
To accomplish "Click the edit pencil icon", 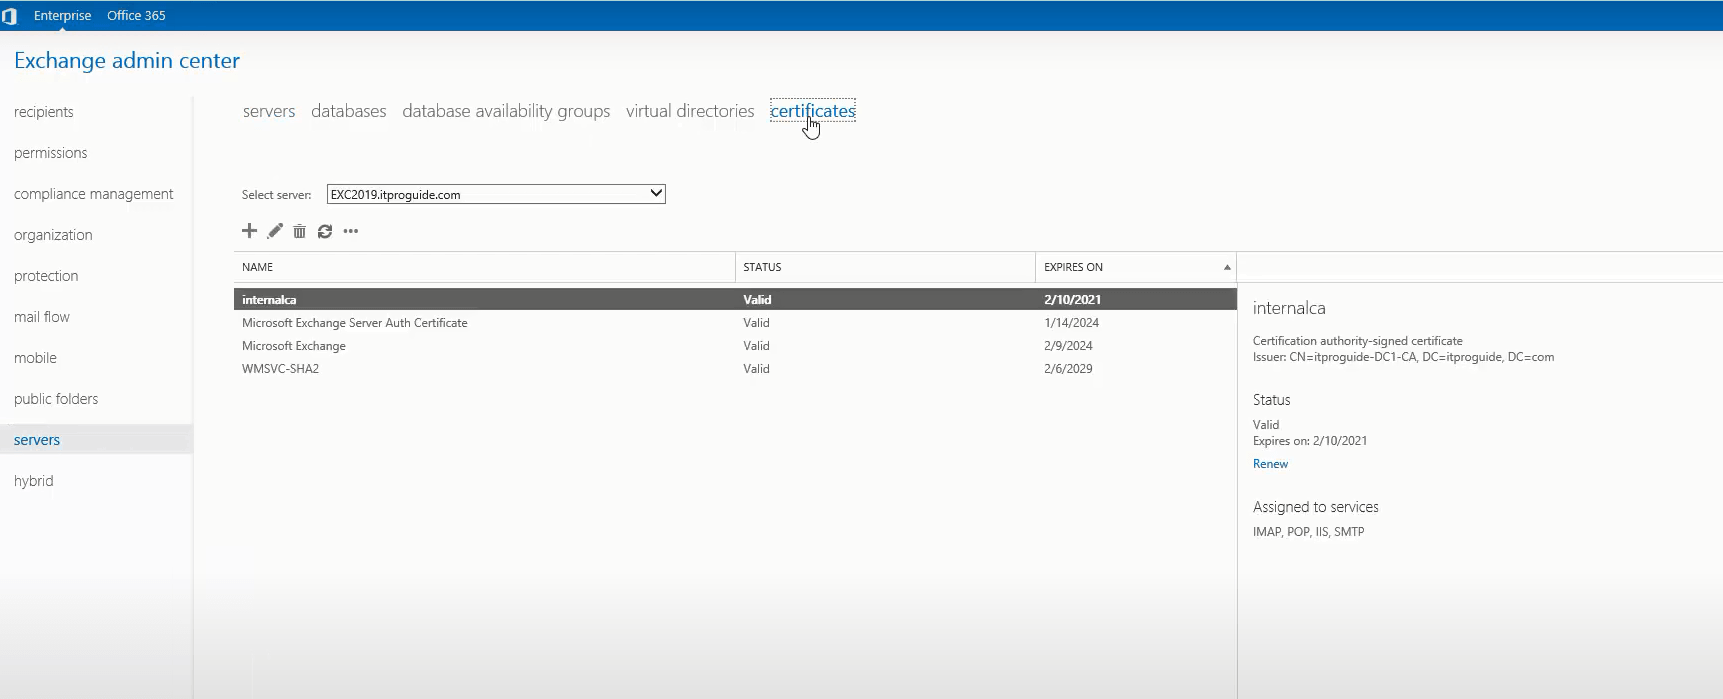I will click(x=275, y=231).
